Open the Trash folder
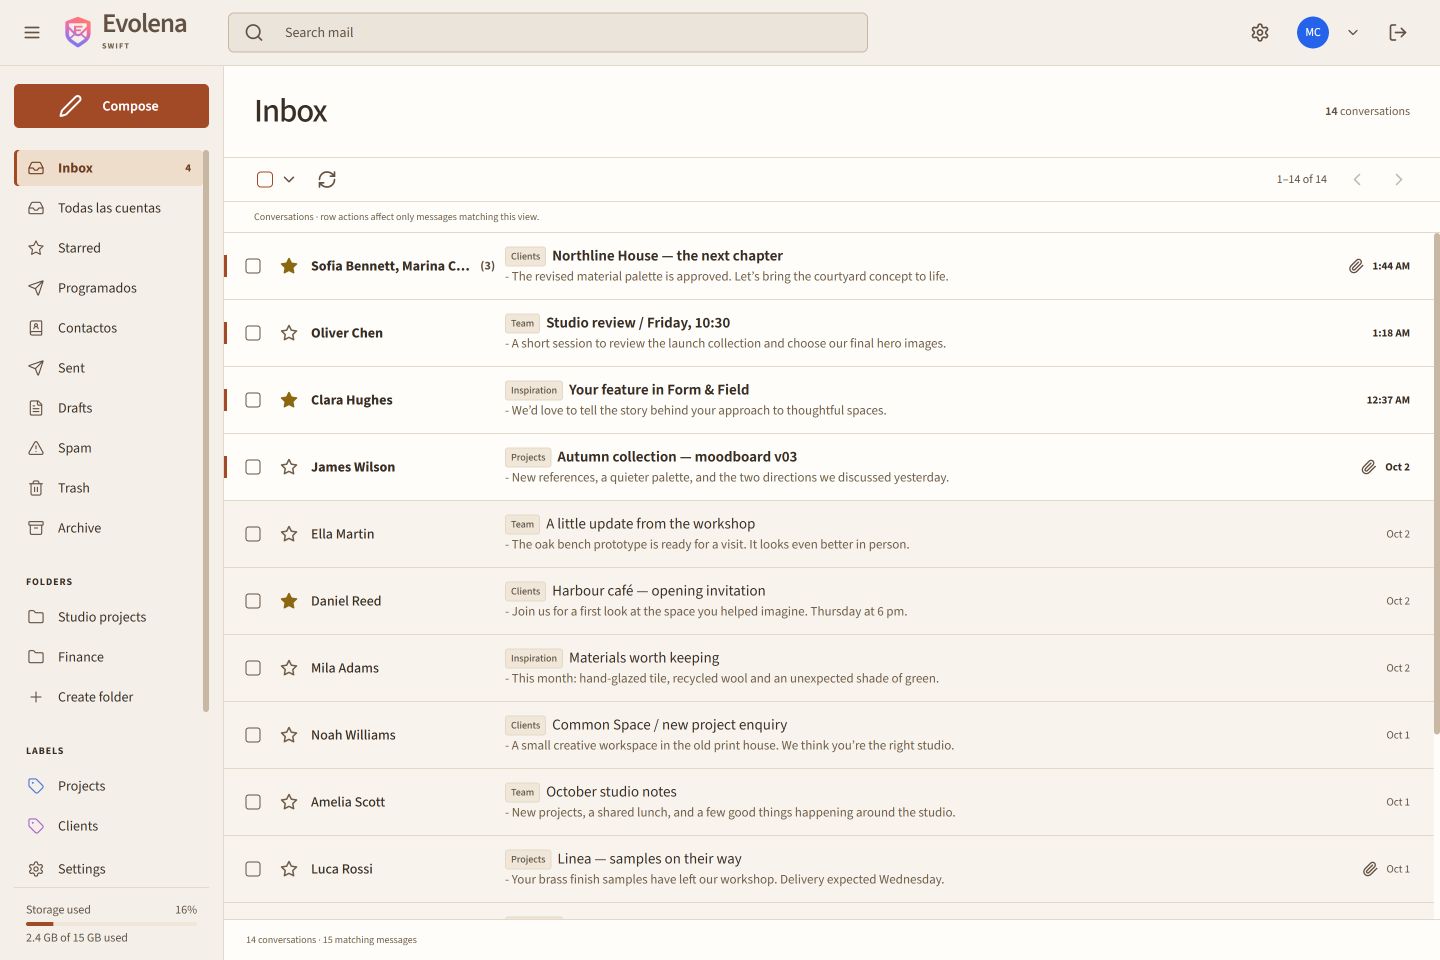 tap(109, 488)
